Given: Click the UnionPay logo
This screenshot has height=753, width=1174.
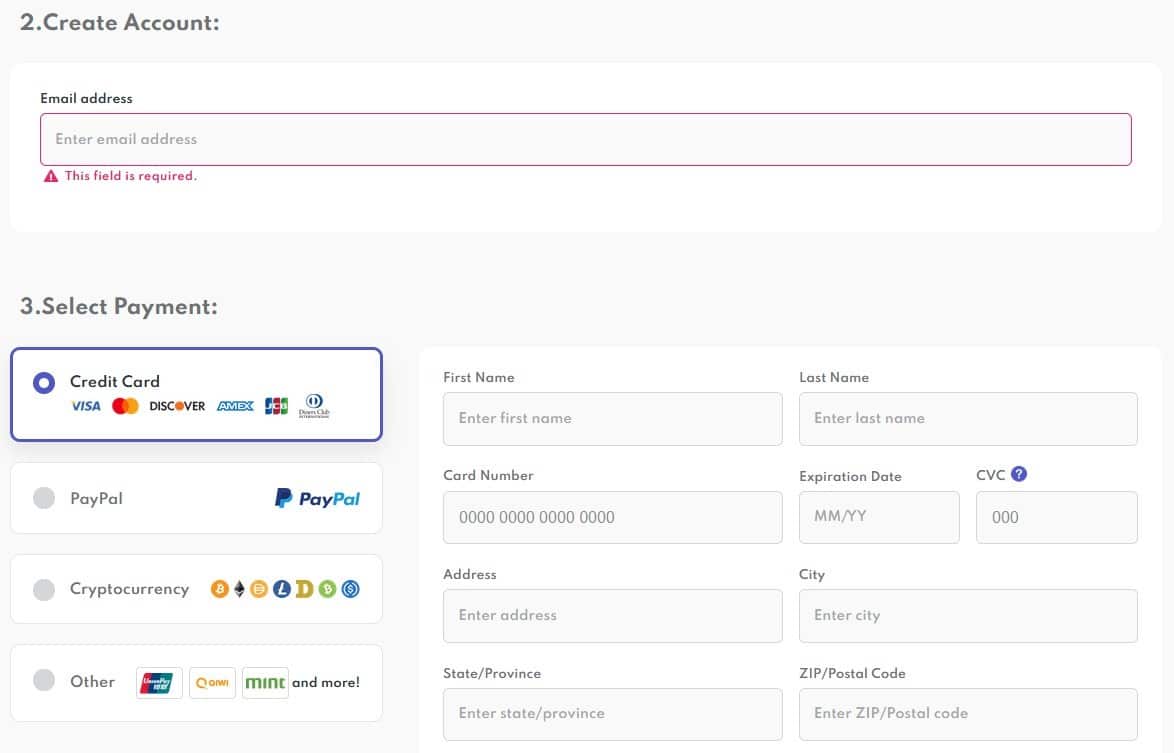Looking at the screenshot, I should [159, 683].
